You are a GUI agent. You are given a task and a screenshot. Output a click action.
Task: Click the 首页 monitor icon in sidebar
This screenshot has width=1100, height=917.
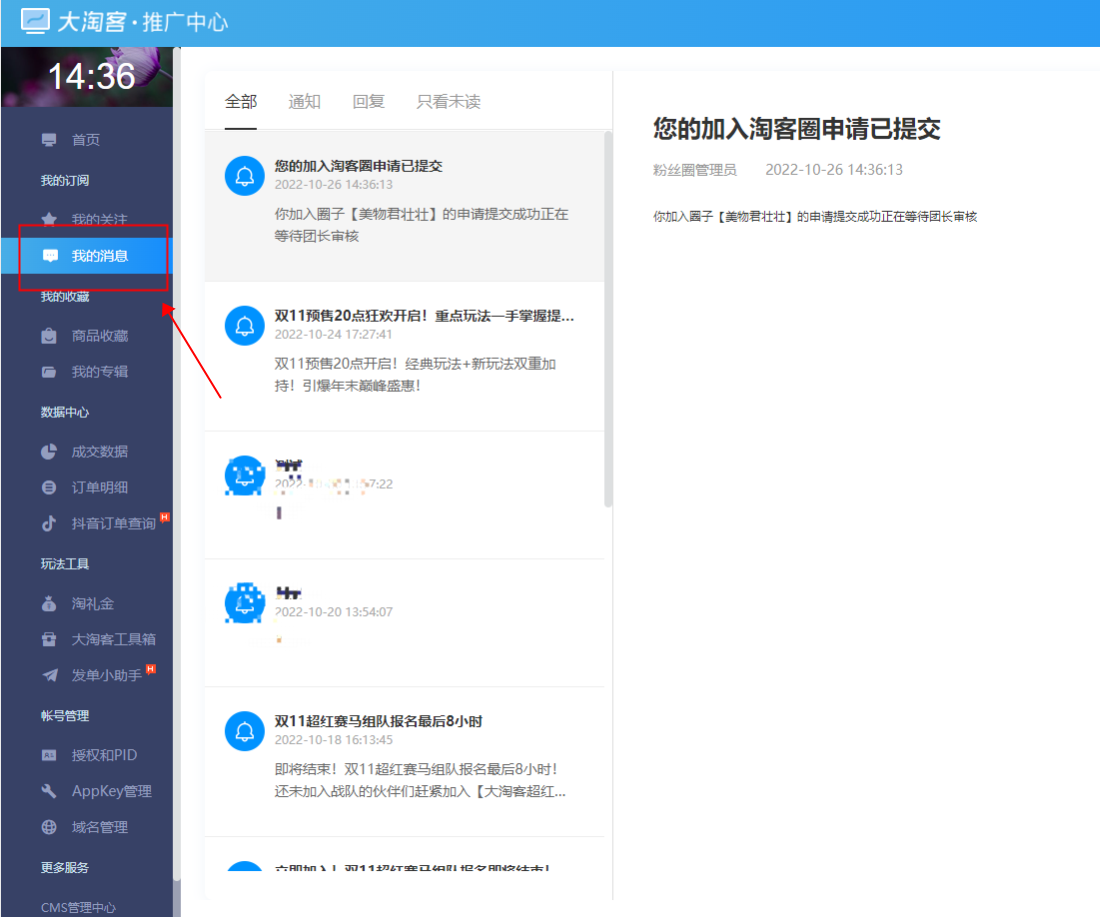pyautogui.click(x=49, y=140)
